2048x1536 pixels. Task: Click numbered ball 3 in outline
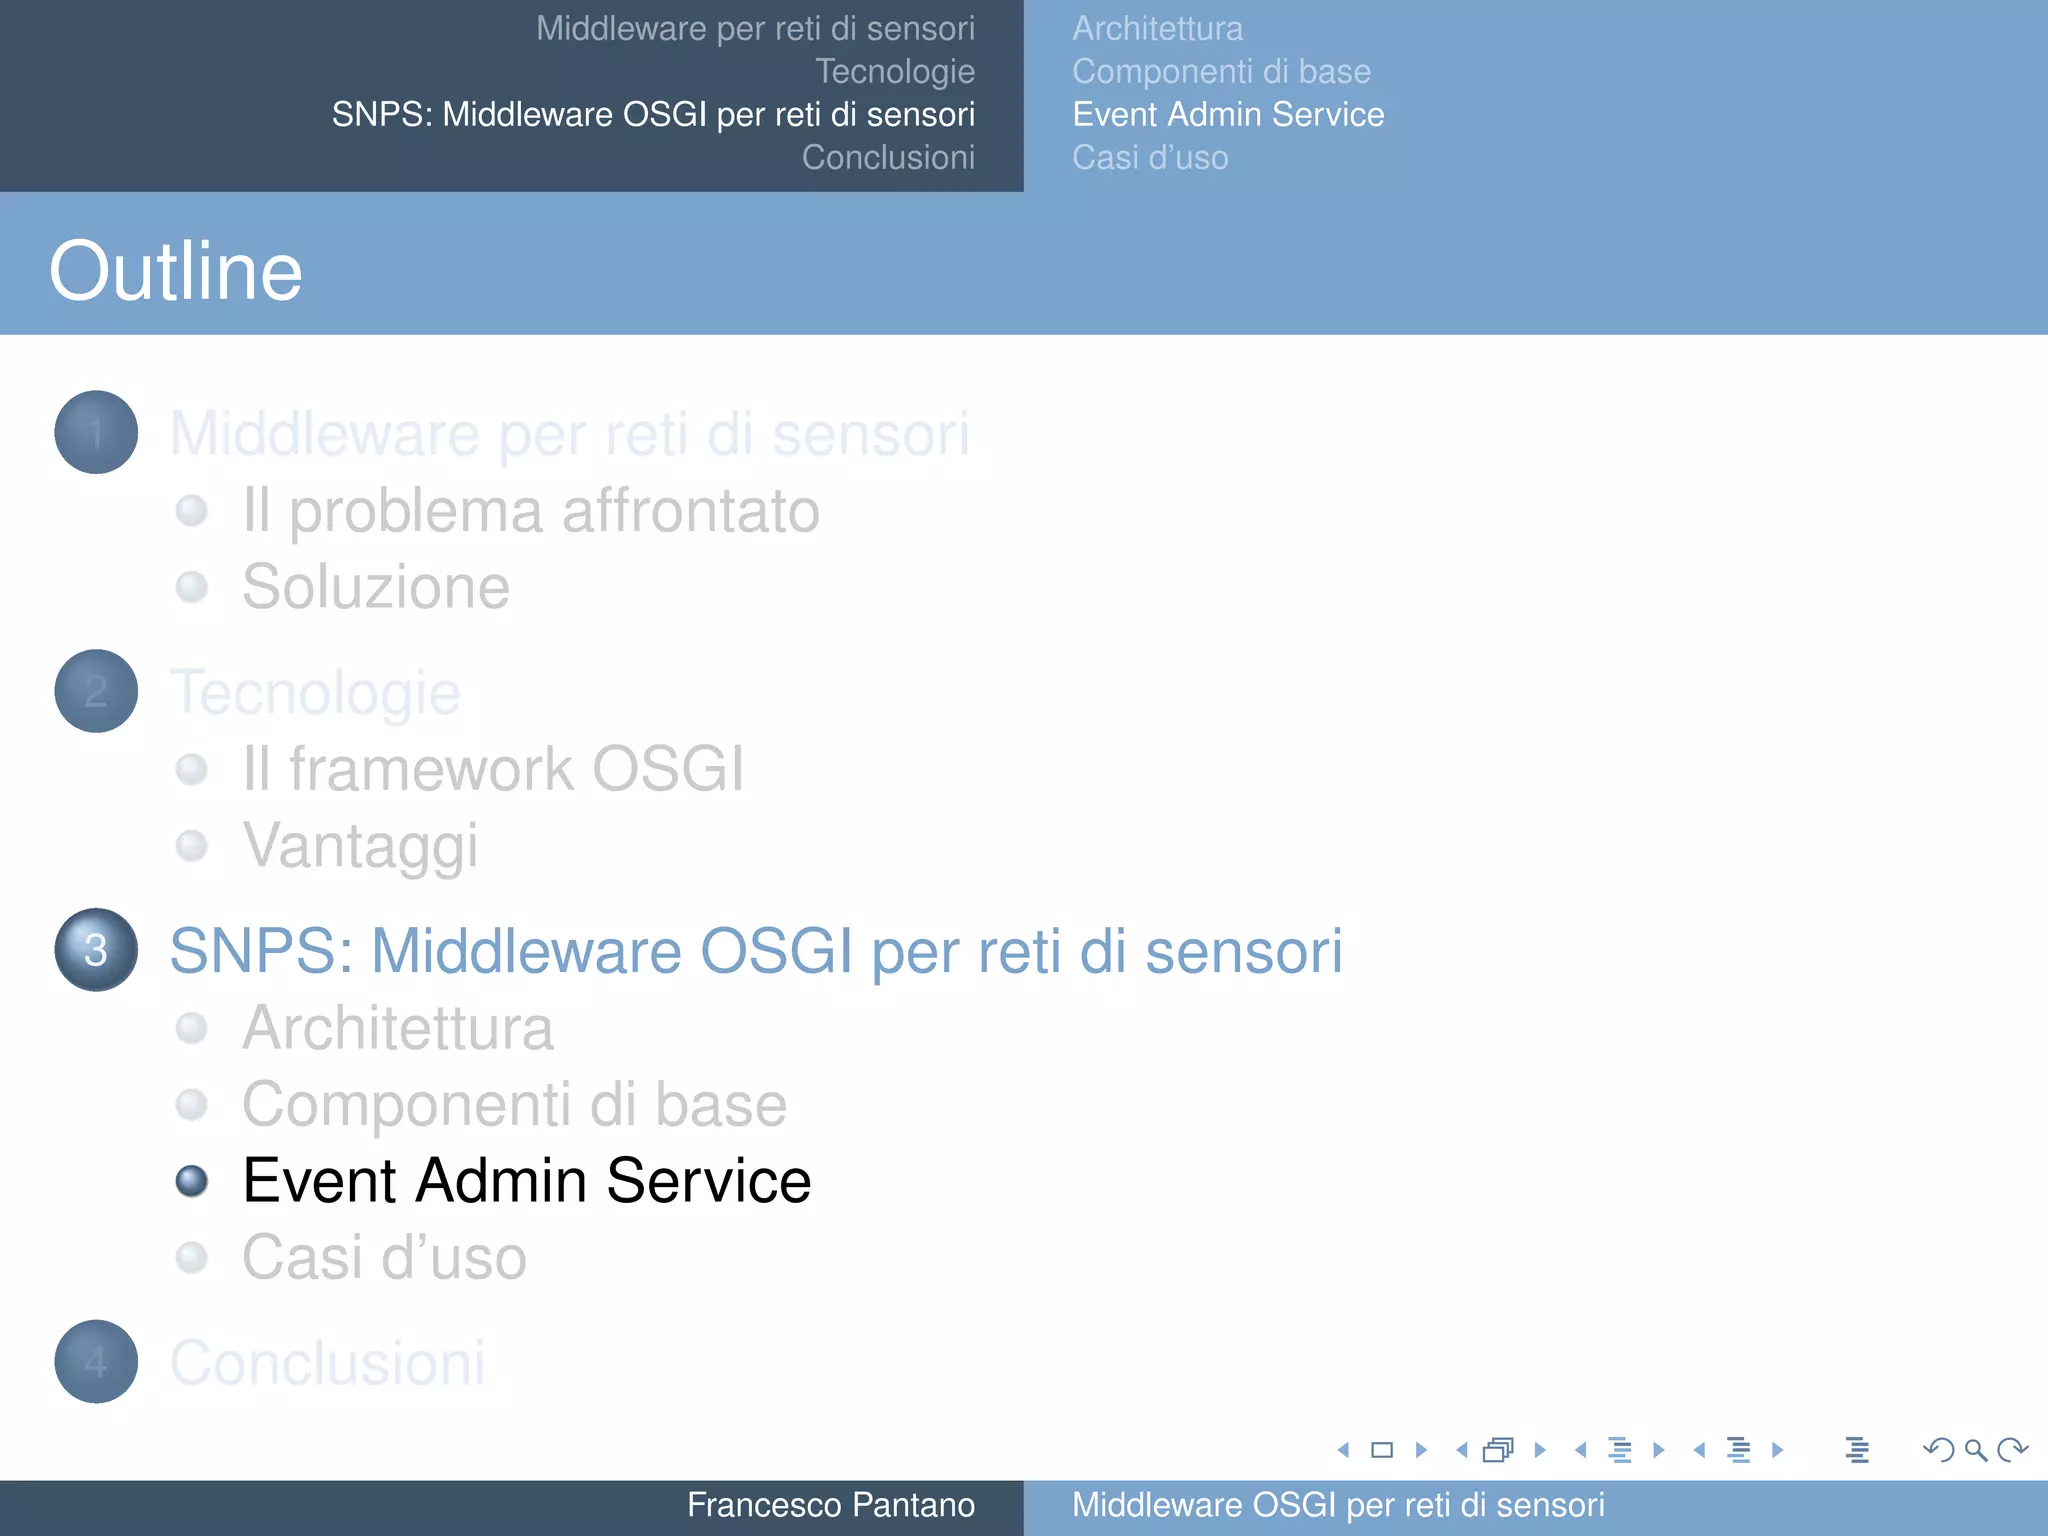(x=96, y=950)
